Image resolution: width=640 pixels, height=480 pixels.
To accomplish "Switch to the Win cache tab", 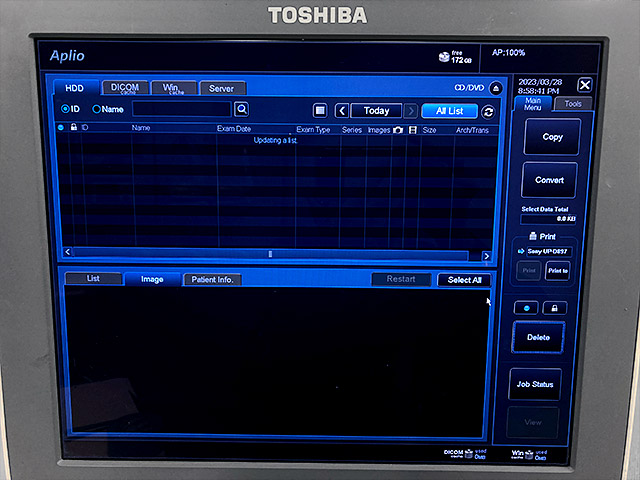I will pos(174,89).
